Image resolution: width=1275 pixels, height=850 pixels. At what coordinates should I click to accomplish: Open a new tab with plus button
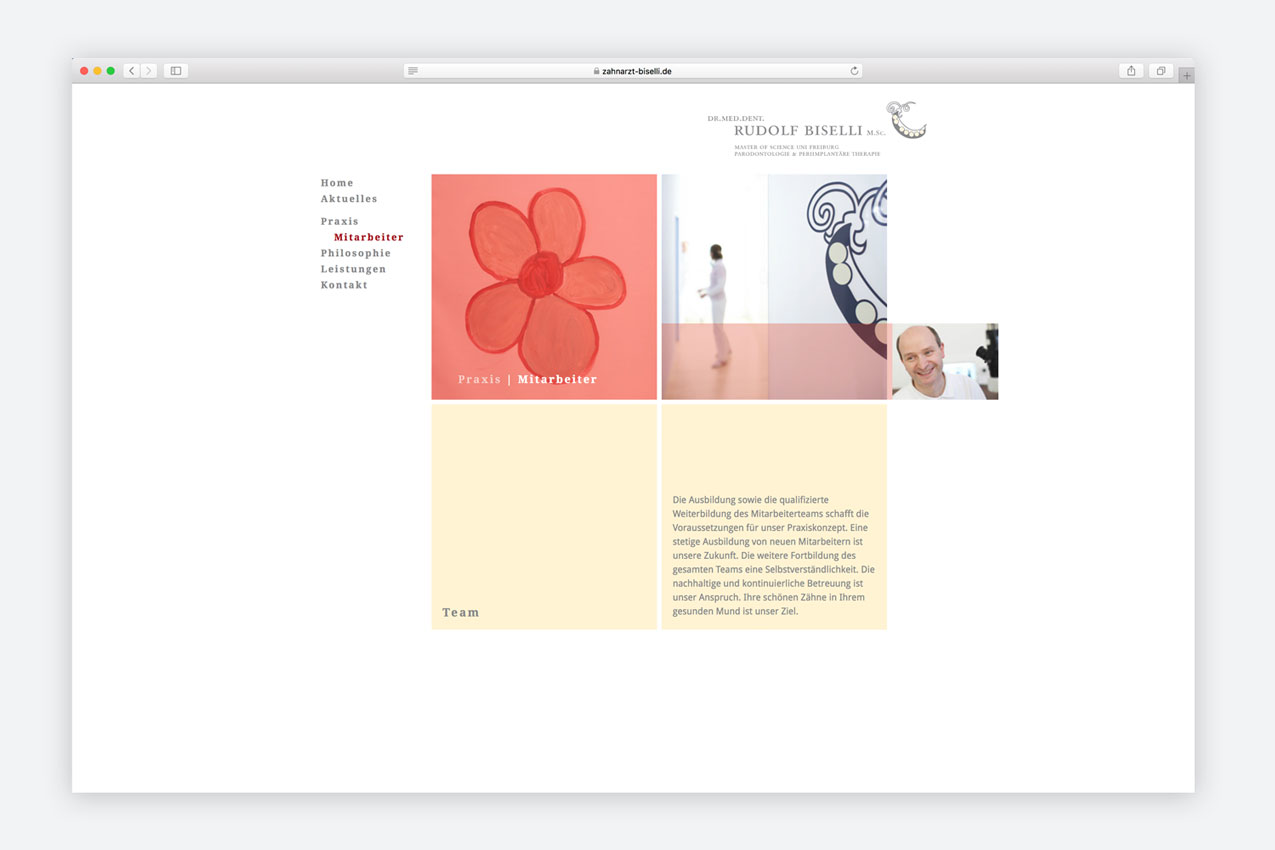point(1186,75)
